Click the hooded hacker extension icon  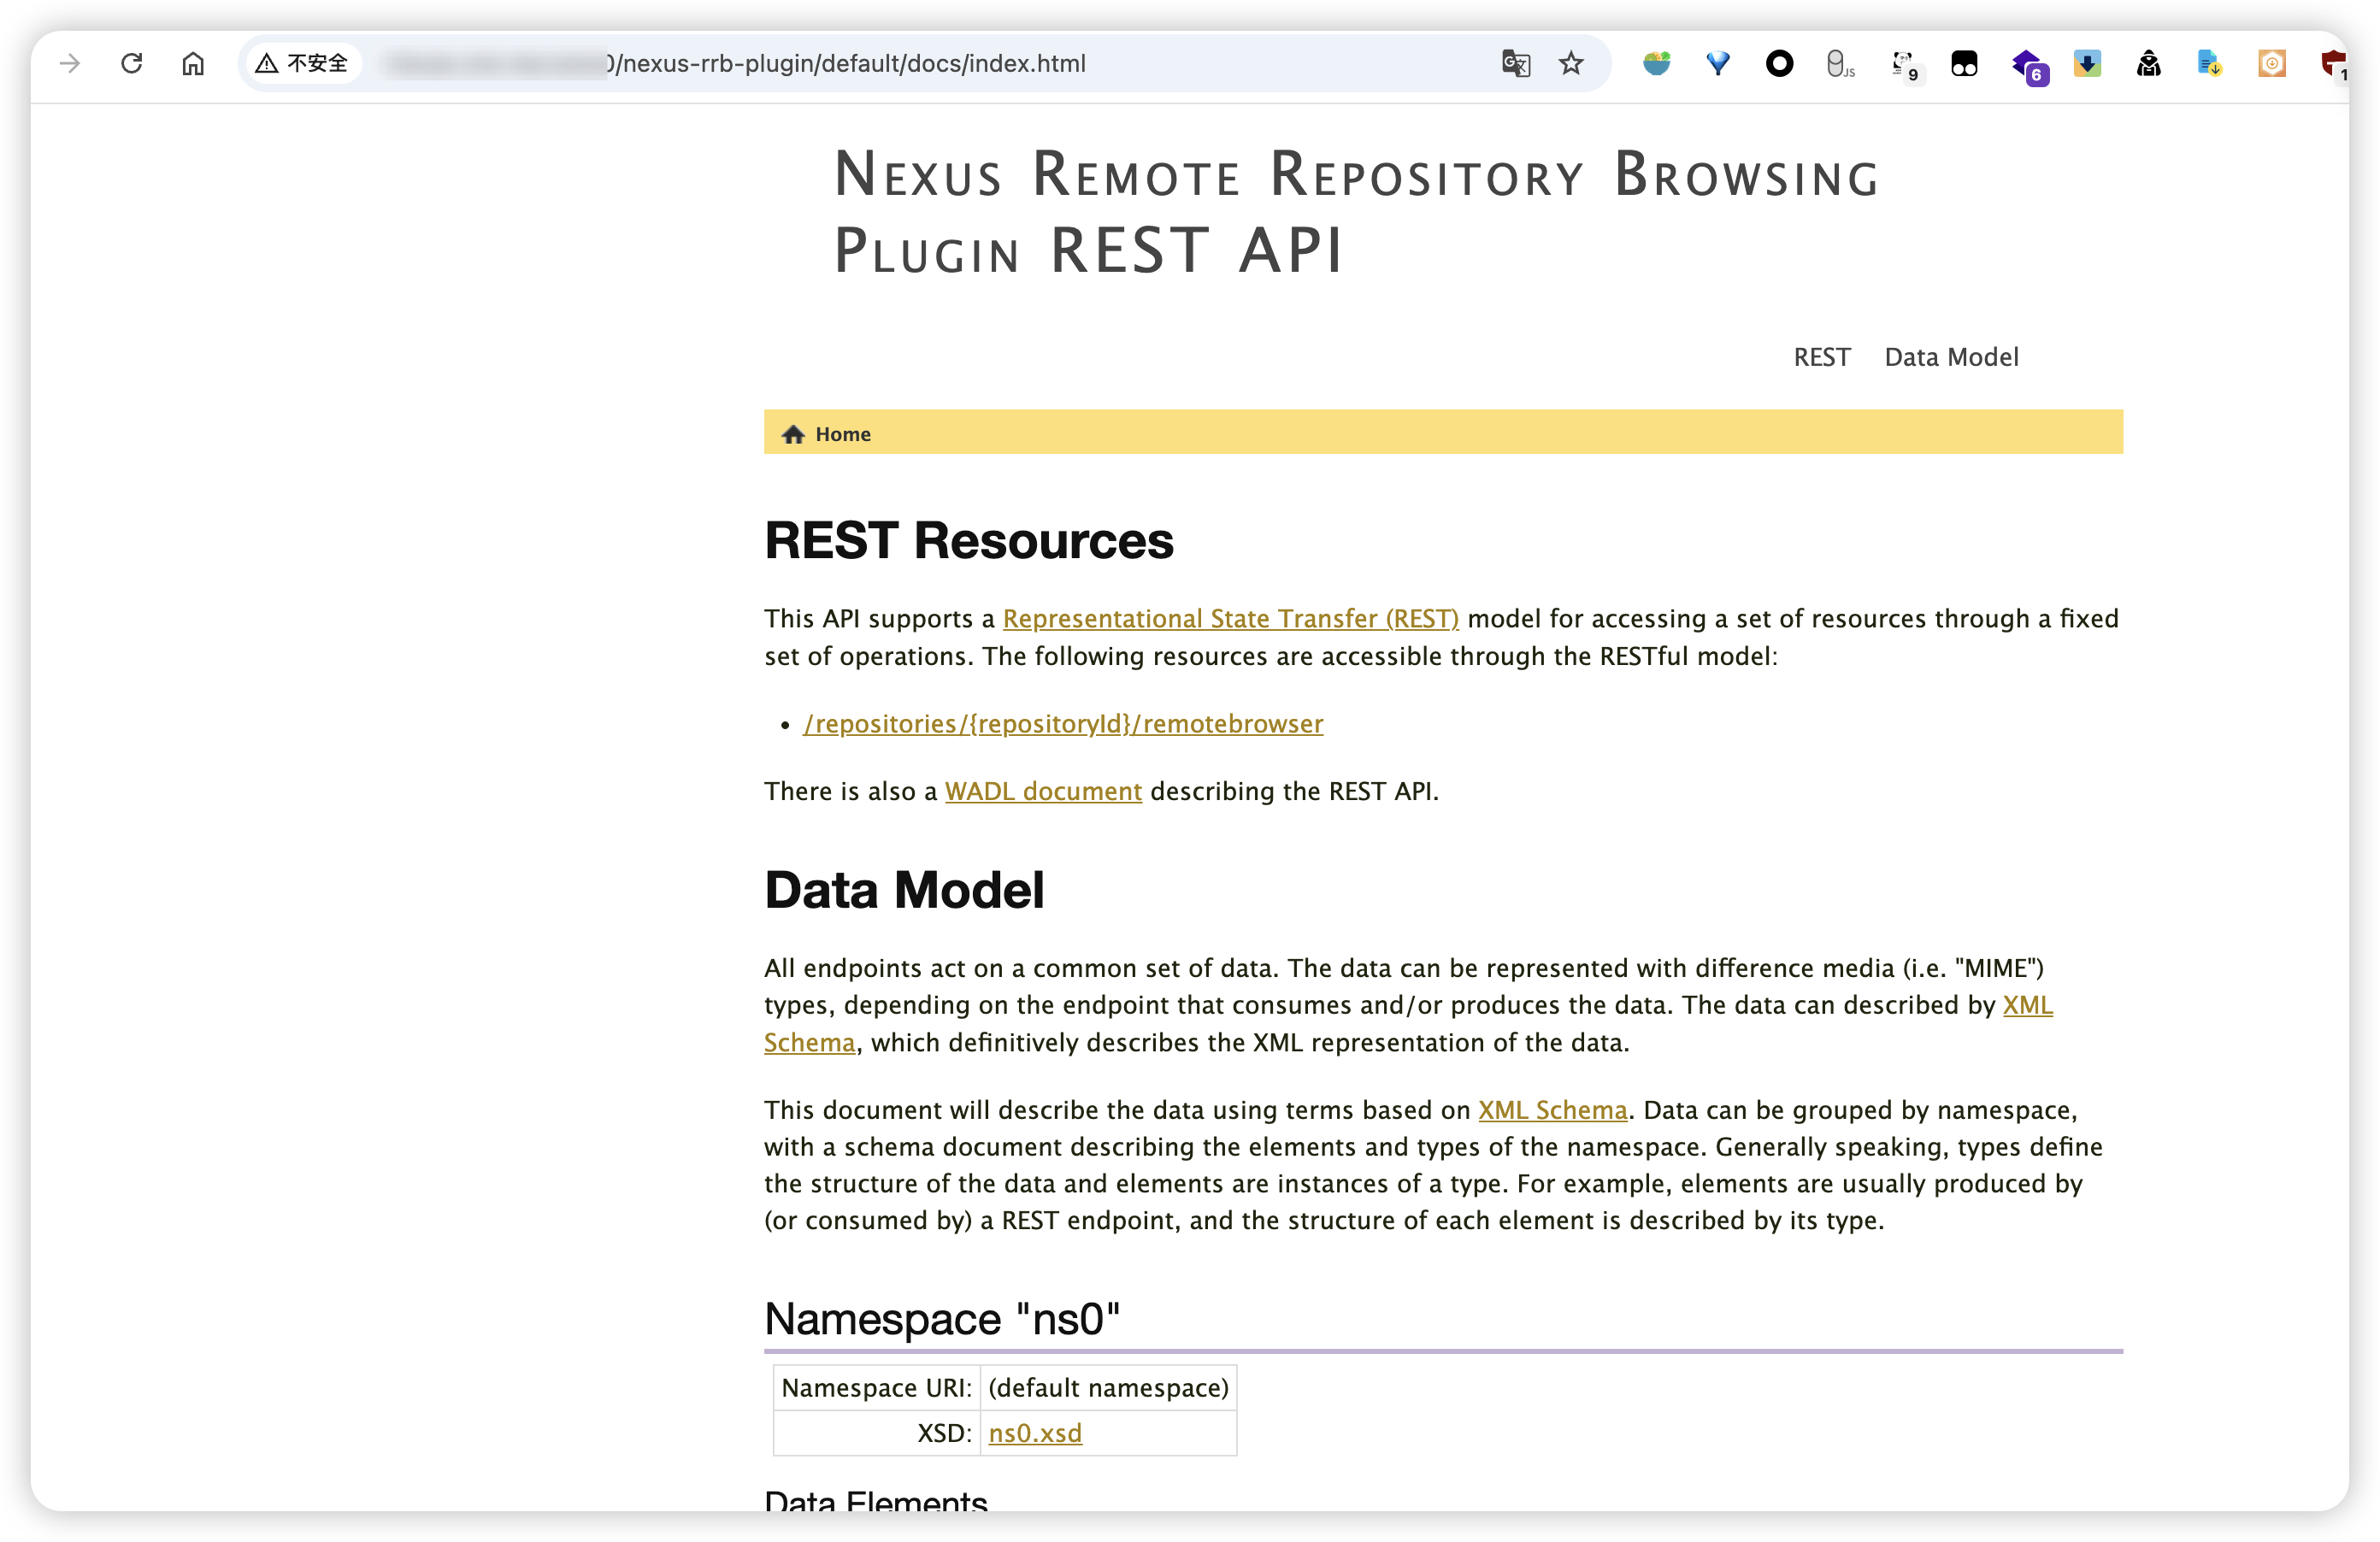[2148, 63]
